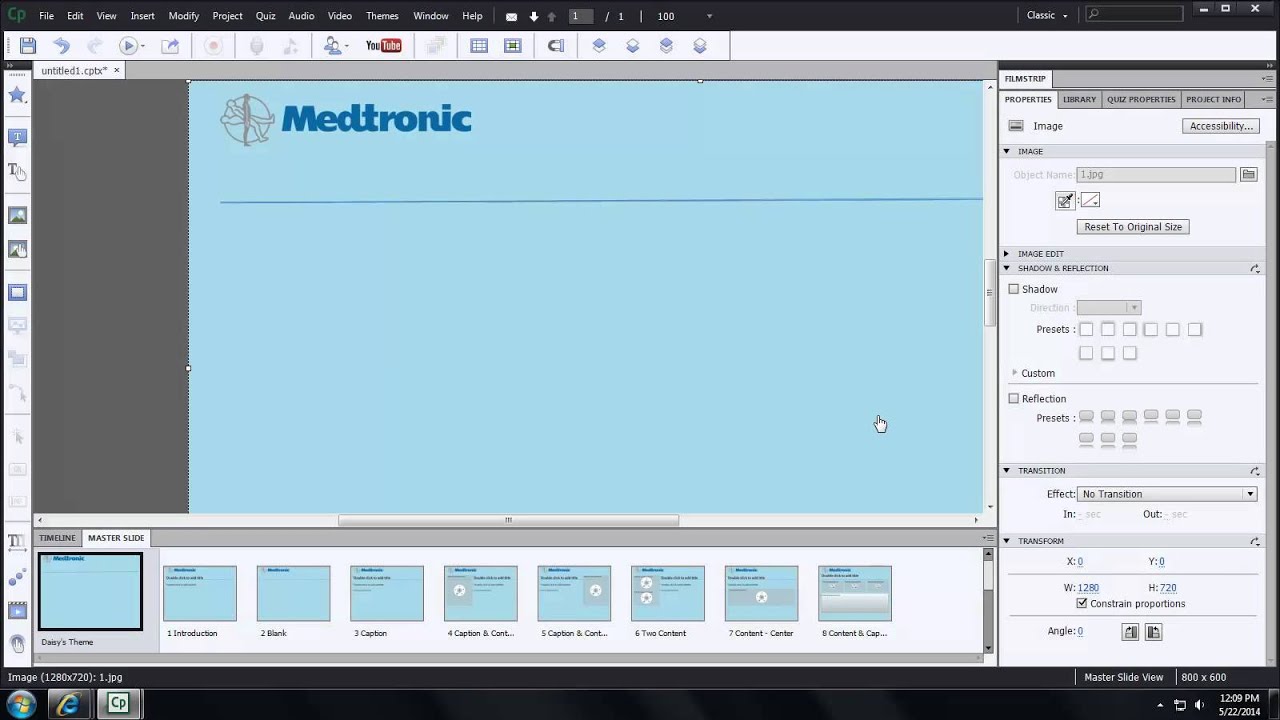This screenshot has height=720, width=1280.
Task: Uncheck Constrain proportions
Action: point(1082,604)
